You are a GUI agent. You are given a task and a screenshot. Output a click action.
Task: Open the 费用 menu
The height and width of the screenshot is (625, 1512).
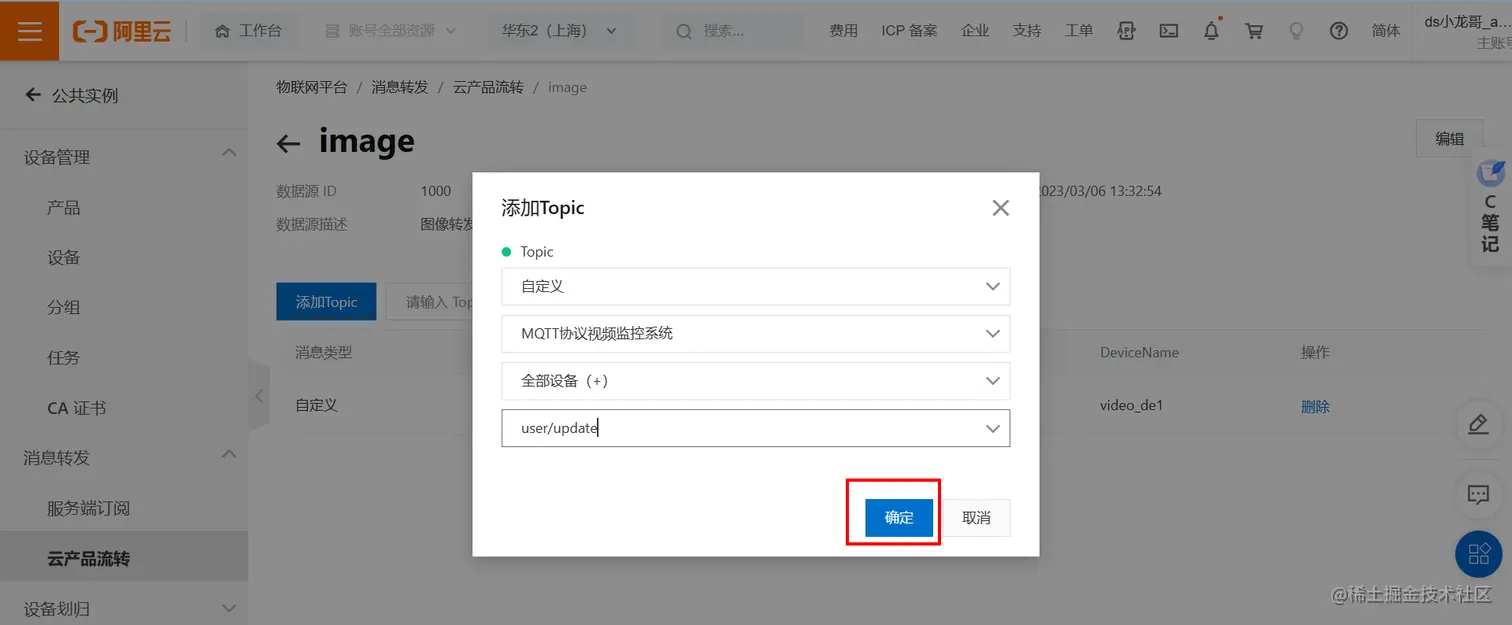pos(843,31)
